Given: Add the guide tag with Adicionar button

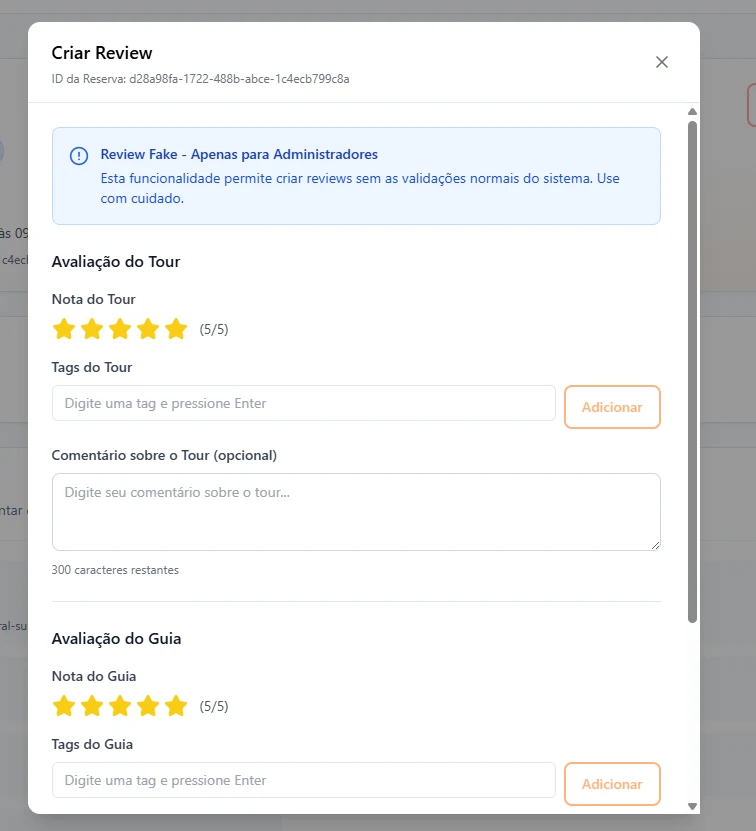Looking at the screenshot, I should coord(612,784).
